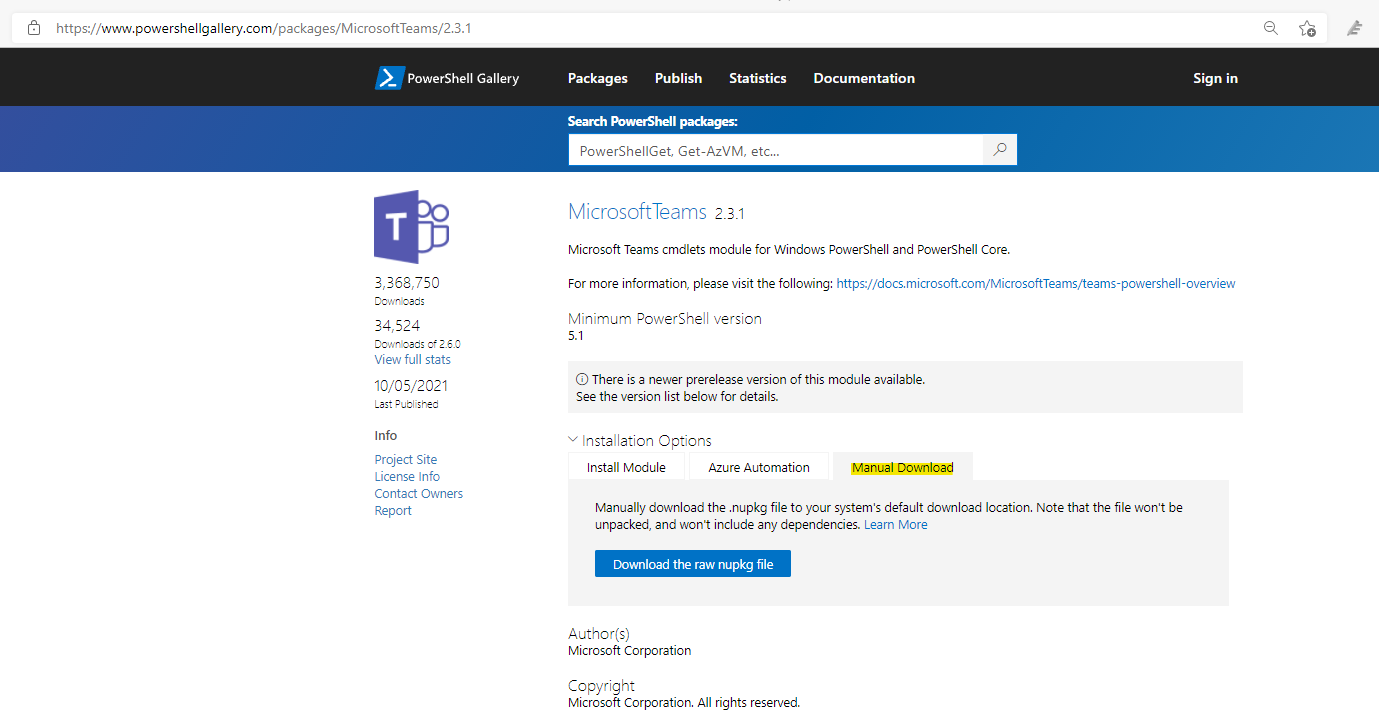The width and height of the screenshot is (1379, 719).
Task: Click the Download the raw nupkg file button
Action: pyautogui.click(x=692, y=563)
